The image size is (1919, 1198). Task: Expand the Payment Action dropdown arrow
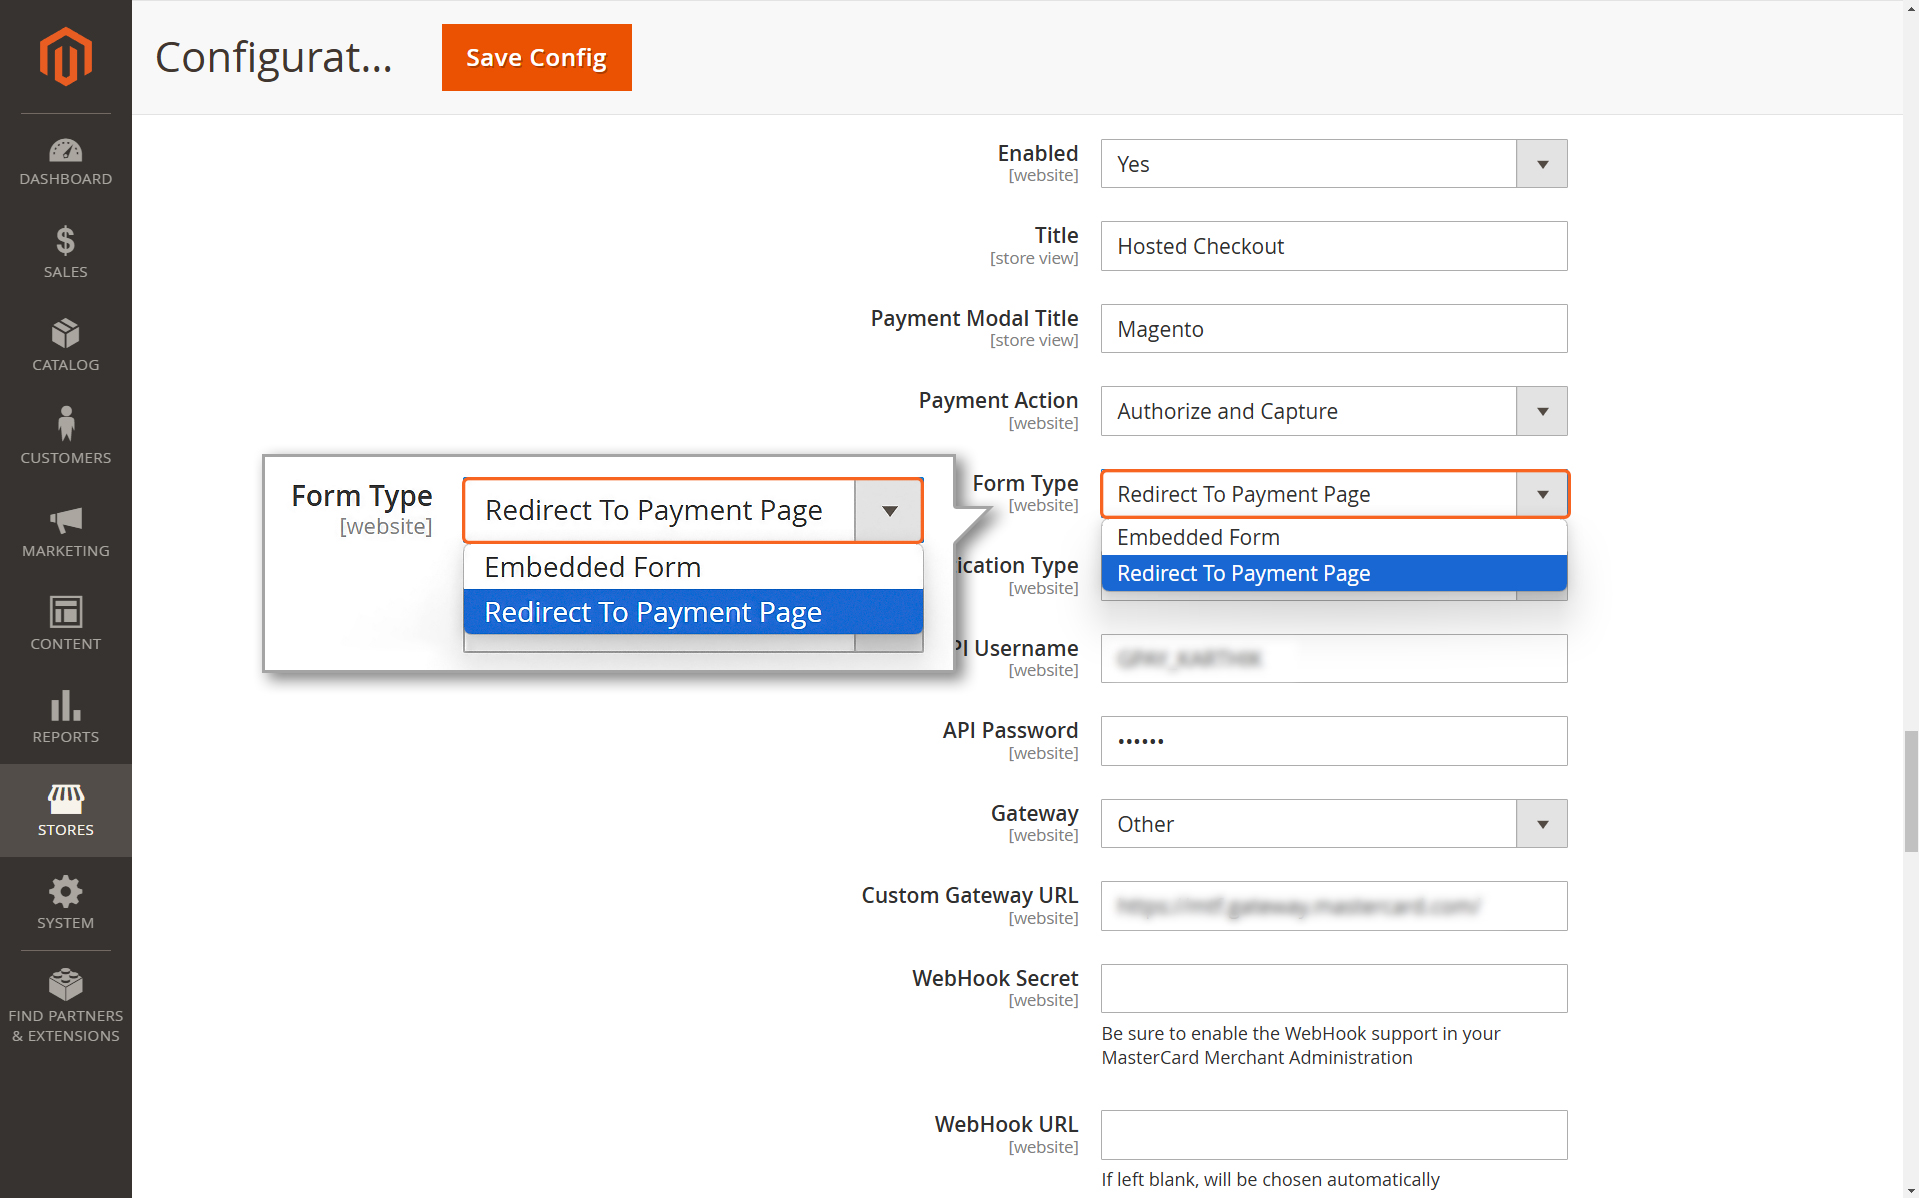click(1542, 411)
